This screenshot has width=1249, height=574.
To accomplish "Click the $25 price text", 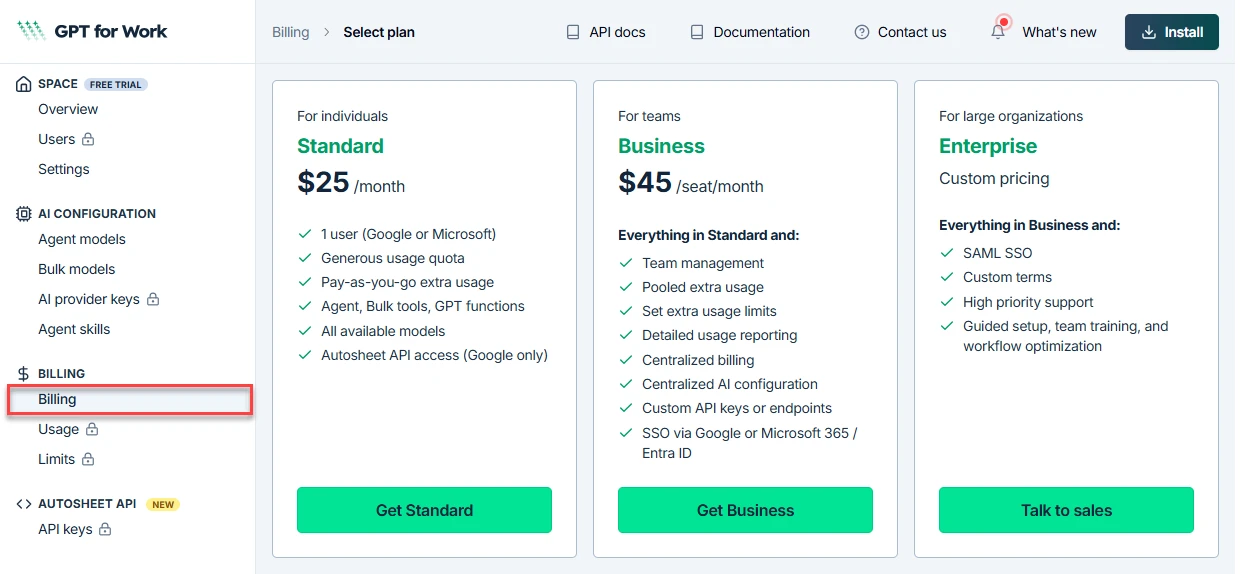I will (323, 182).
